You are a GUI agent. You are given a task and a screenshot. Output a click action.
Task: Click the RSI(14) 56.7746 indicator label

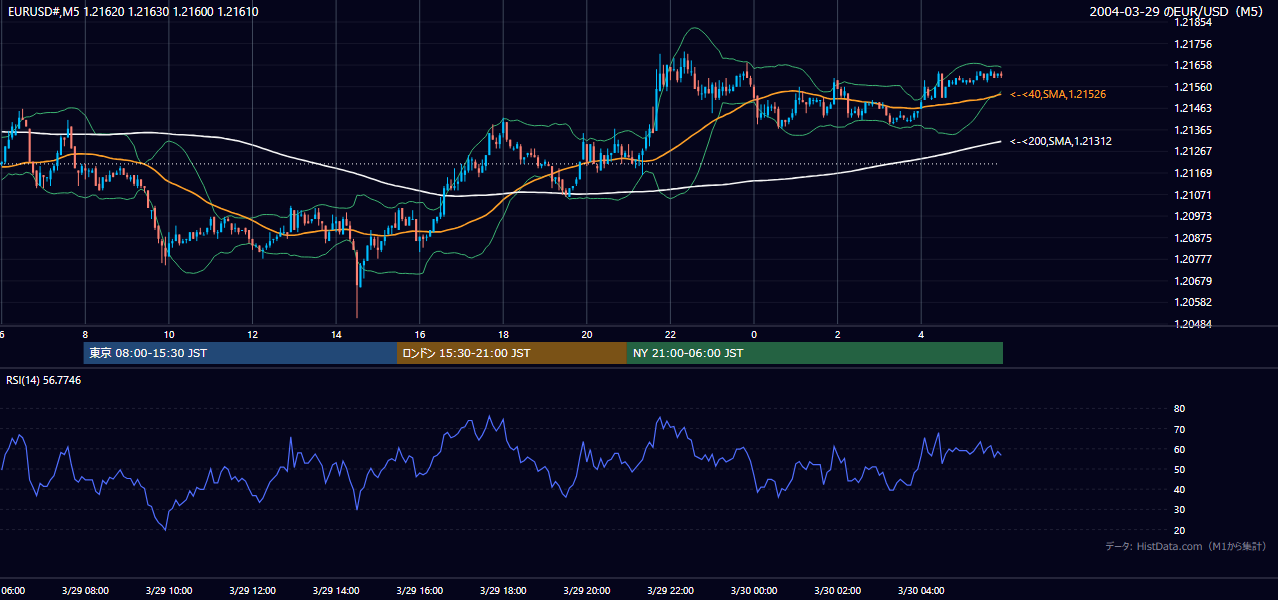coord(44,380)
